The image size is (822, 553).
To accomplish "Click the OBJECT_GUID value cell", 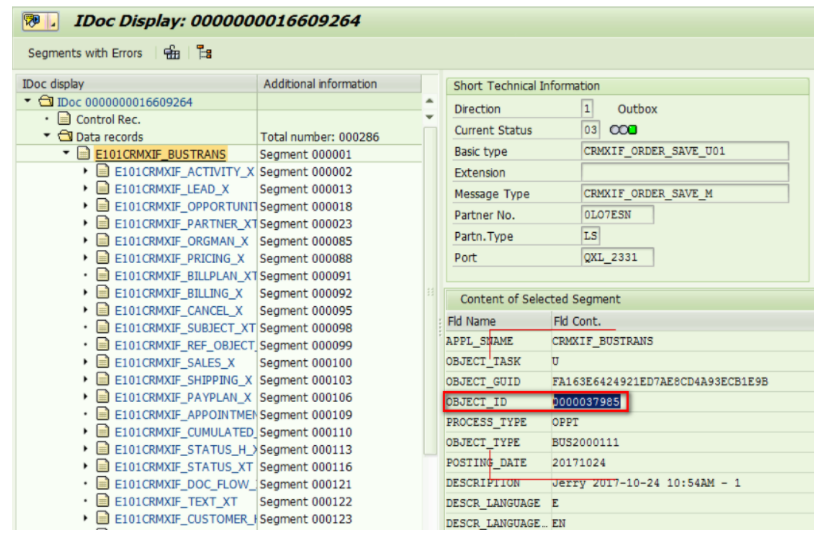I will pyautogui.click(x=659, y=382).
